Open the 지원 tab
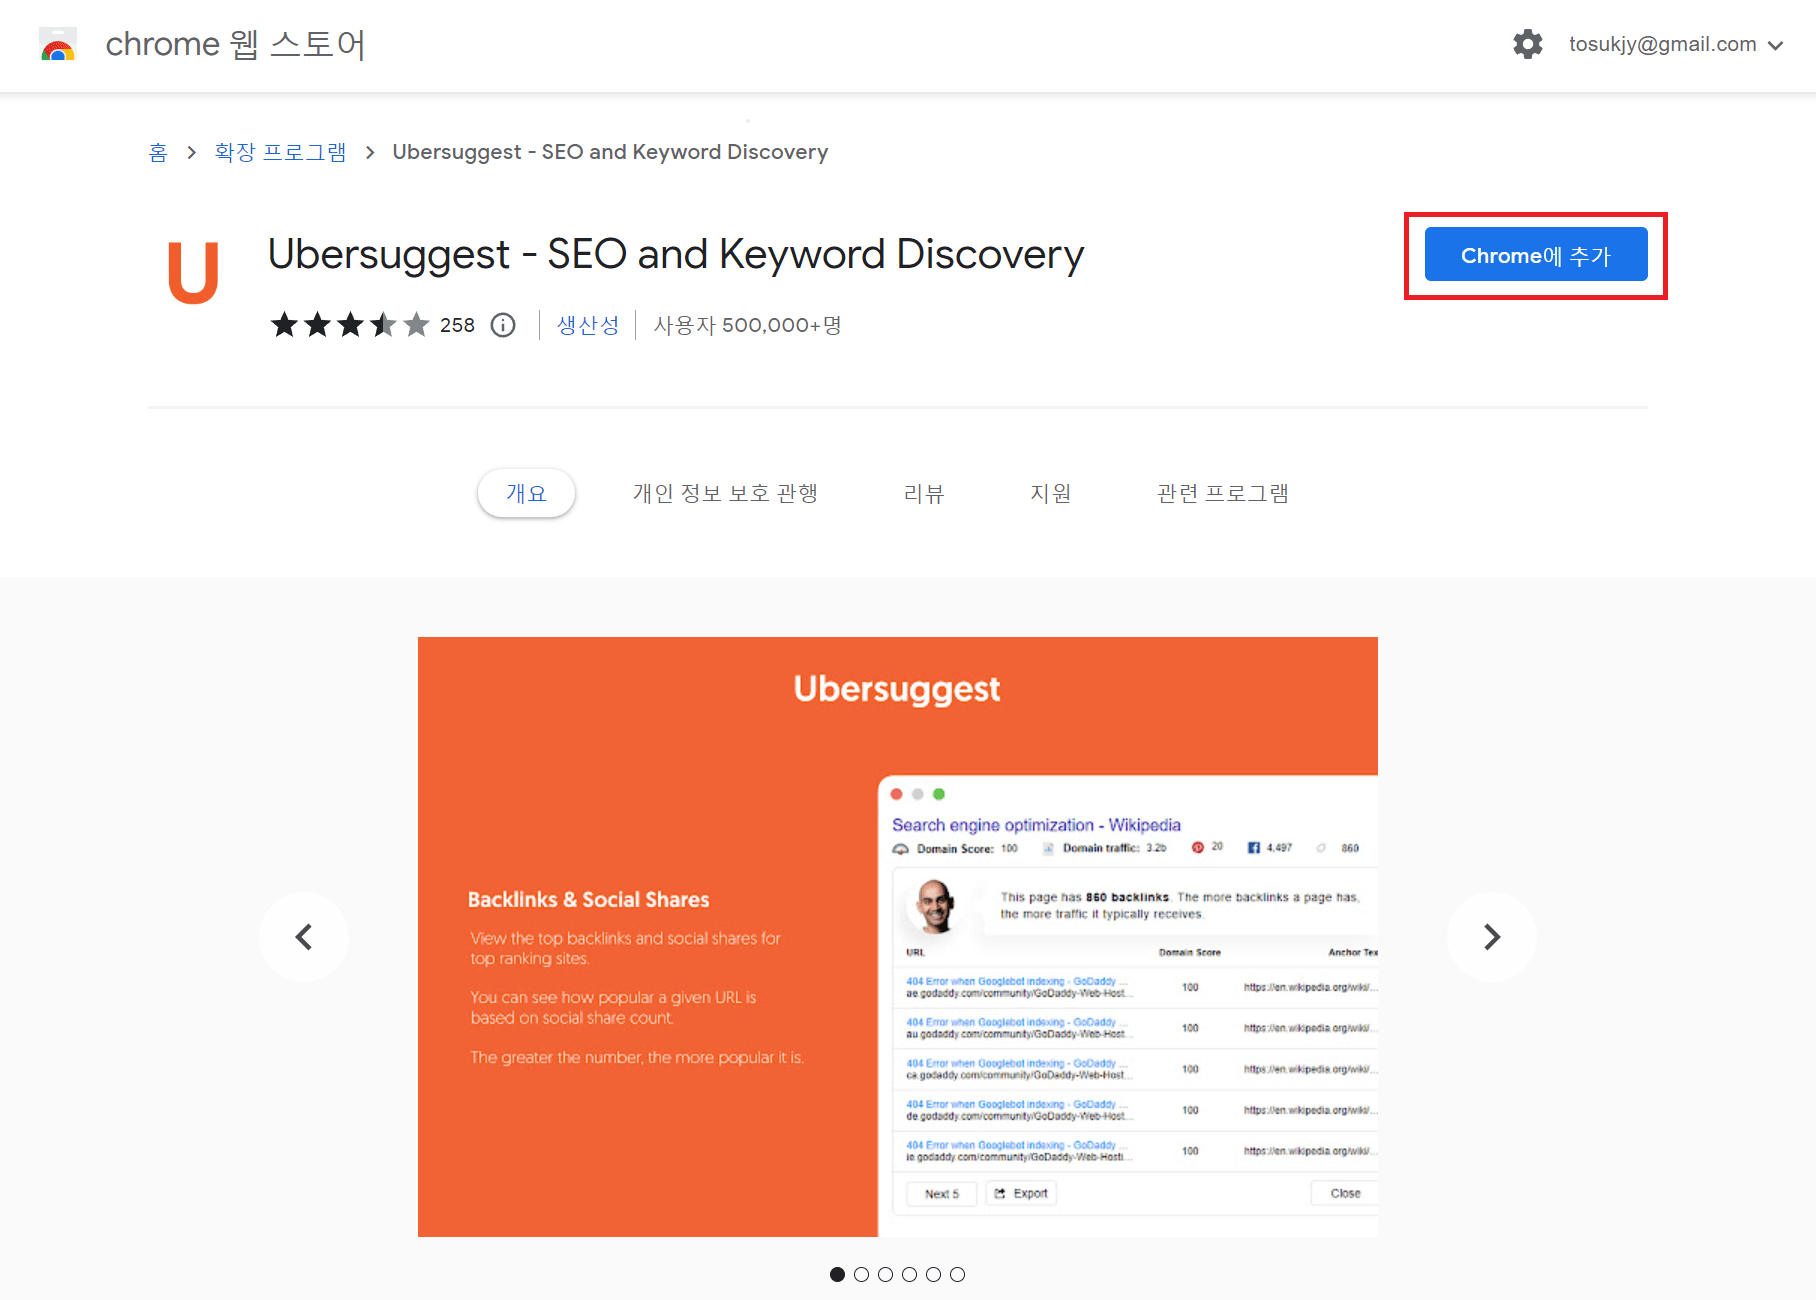The width and height of the screenshot is (1816, 1300). click(1051, 493)
